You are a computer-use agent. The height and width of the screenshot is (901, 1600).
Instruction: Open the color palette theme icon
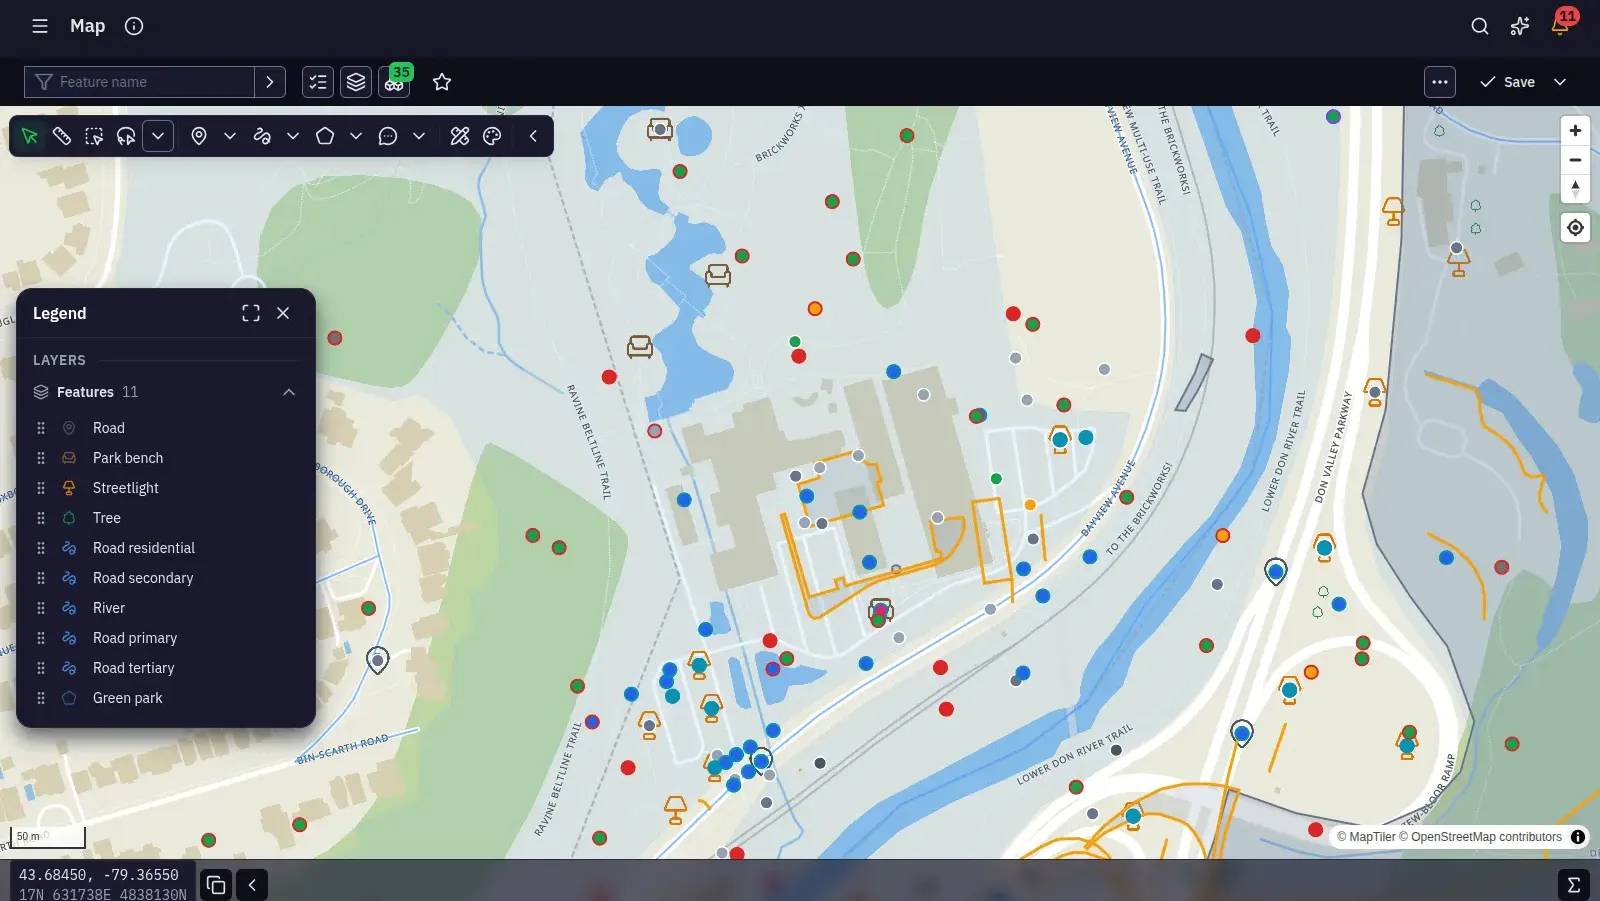point(492,136)
